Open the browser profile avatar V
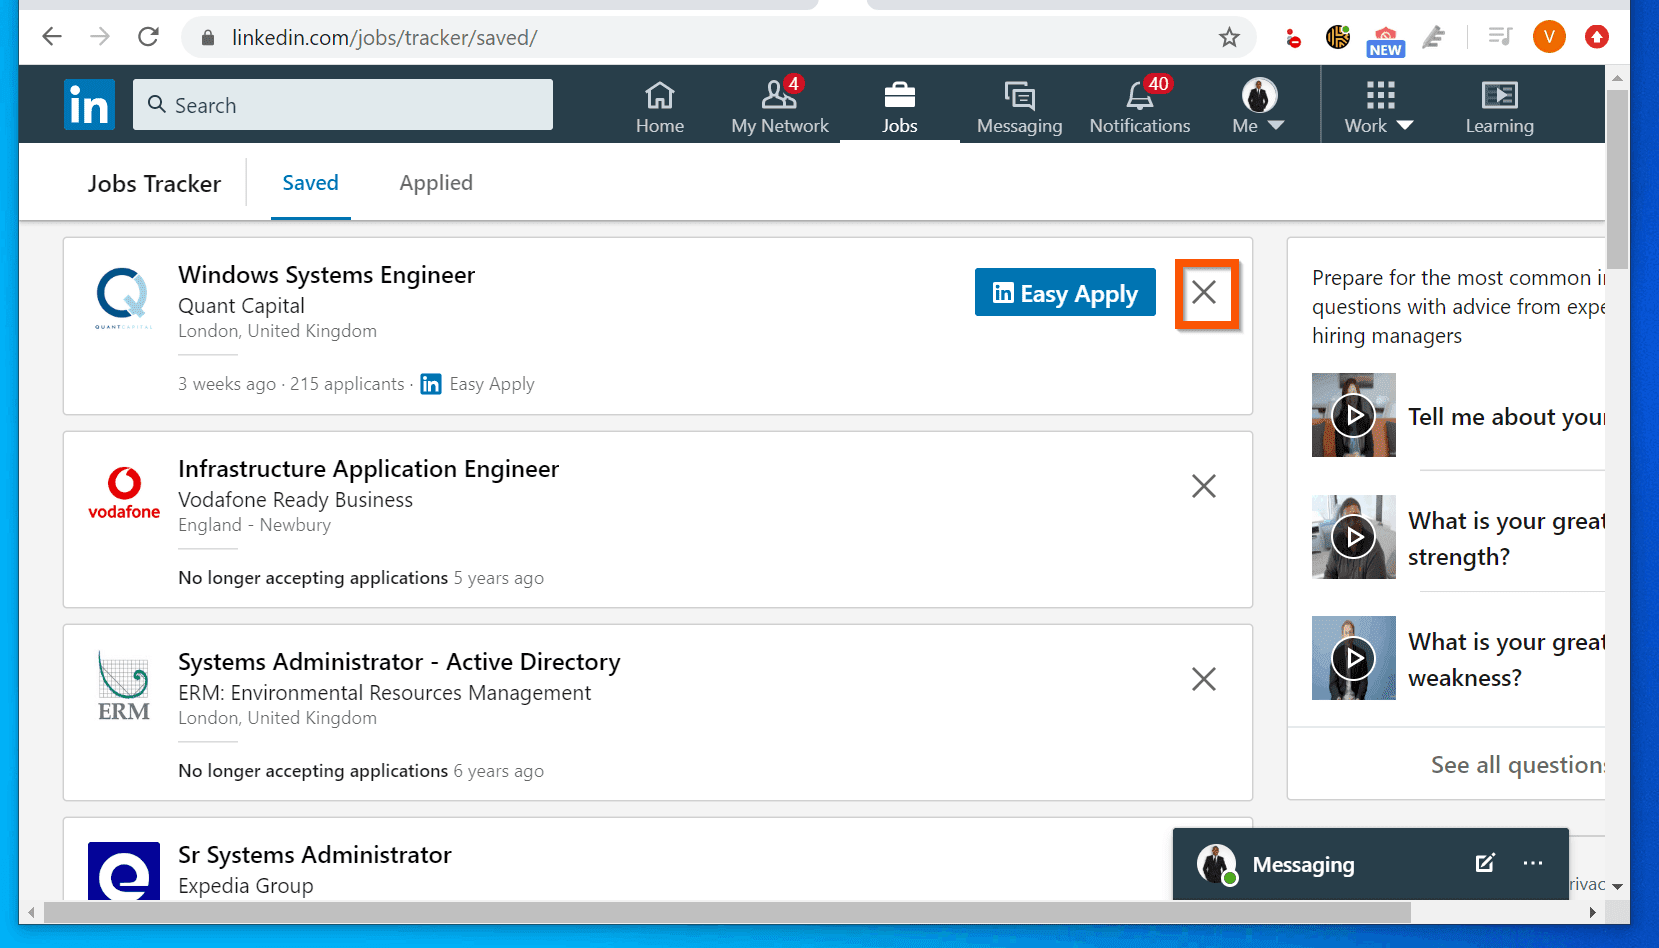This screenshot has width=1659, height=948. [x=1549, y=37]
